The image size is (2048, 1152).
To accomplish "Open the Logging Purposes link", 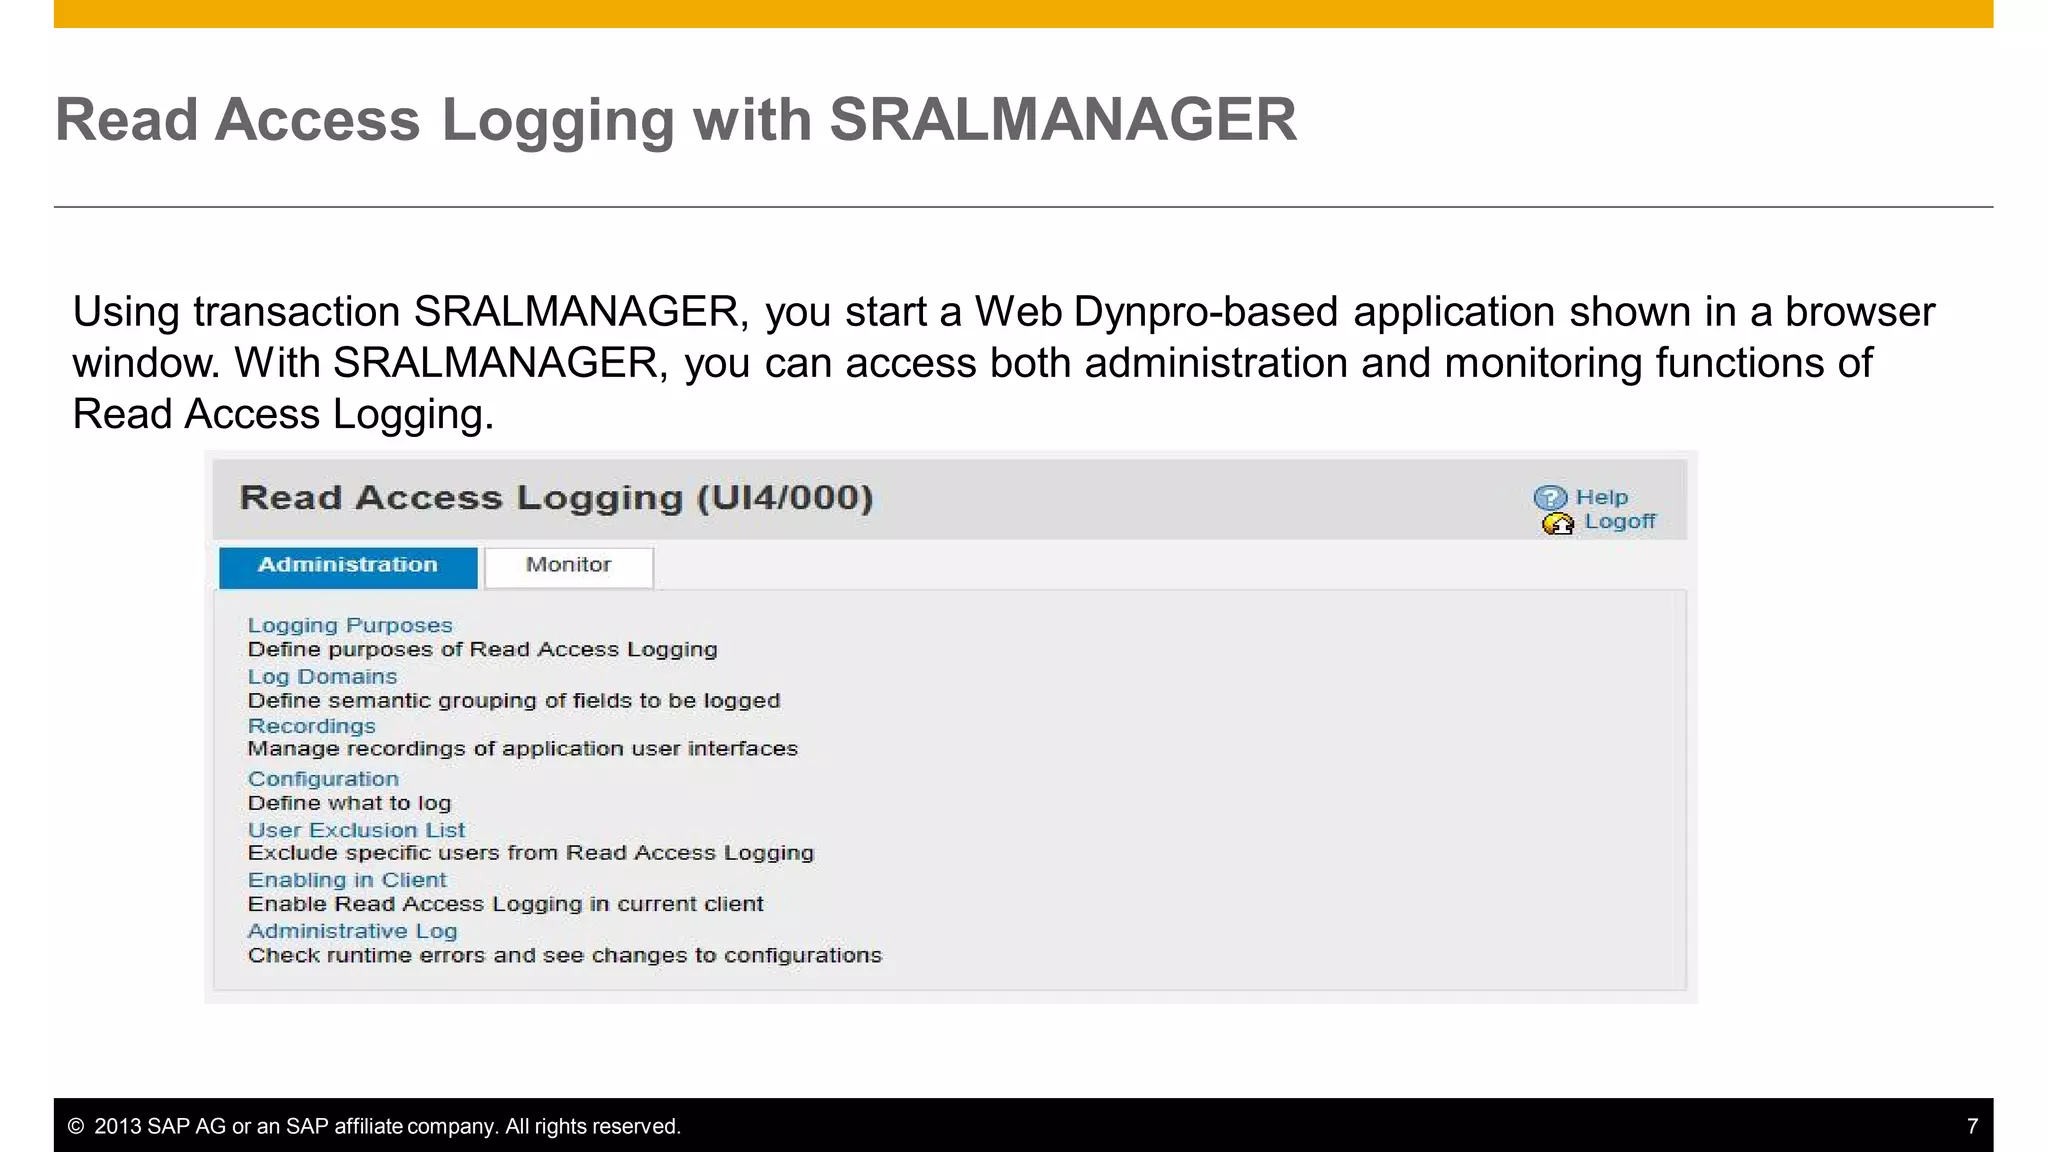I will pyautogui.click(x=350, y=626).
